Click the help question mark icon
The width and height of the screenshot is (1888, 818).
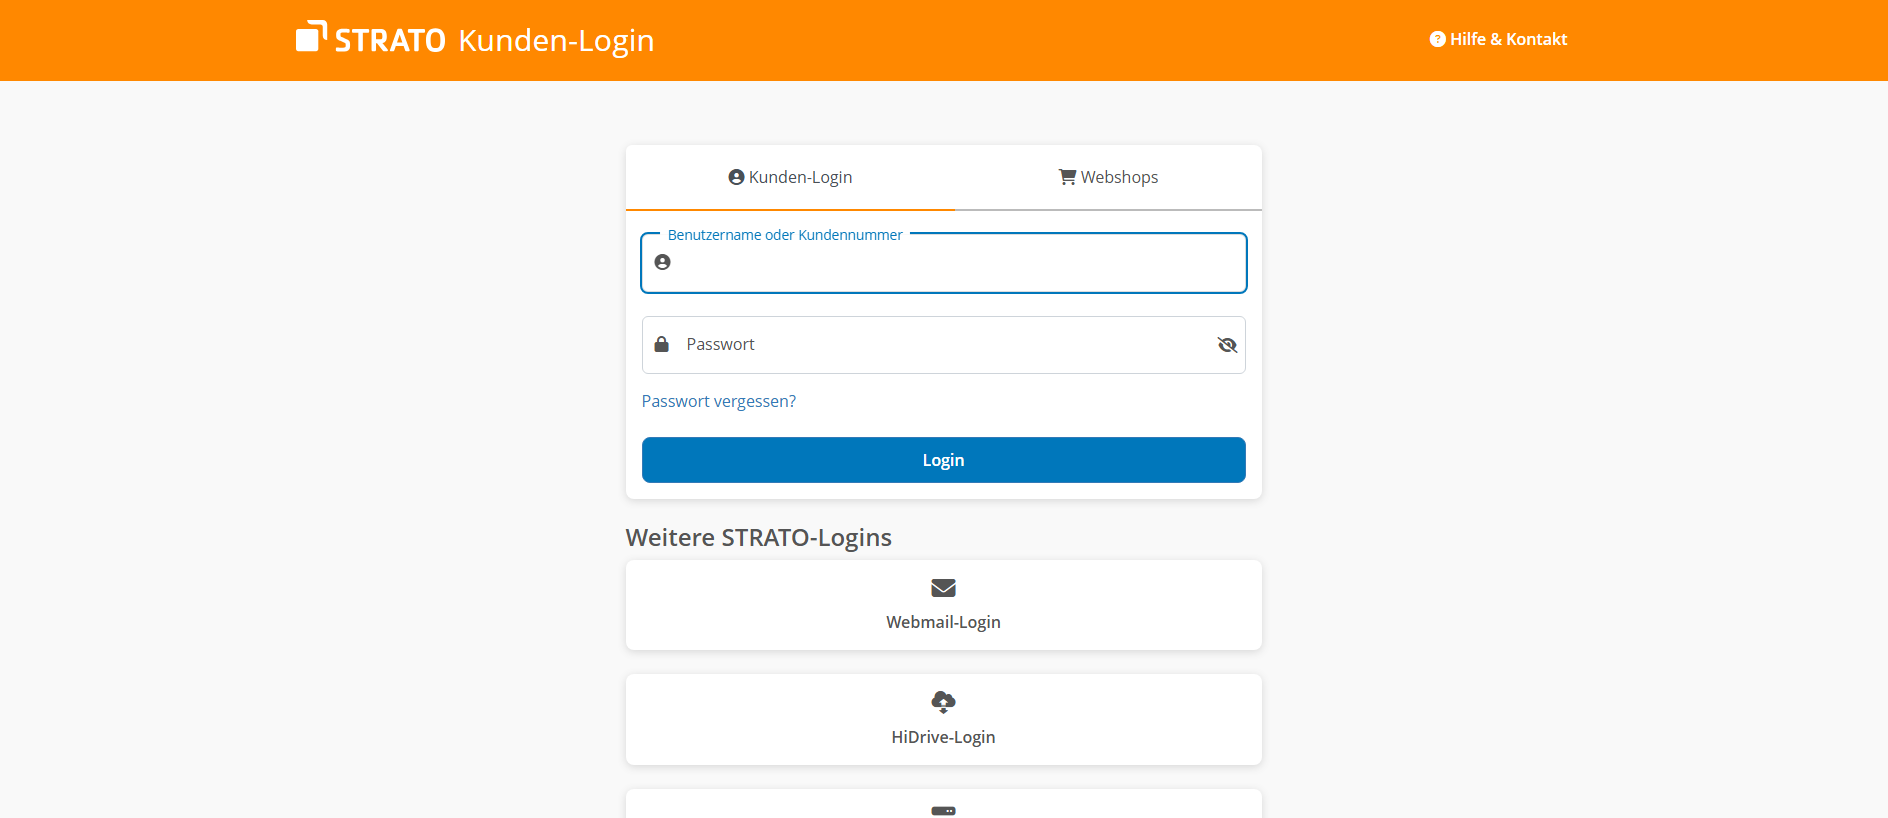point(1437,39)
